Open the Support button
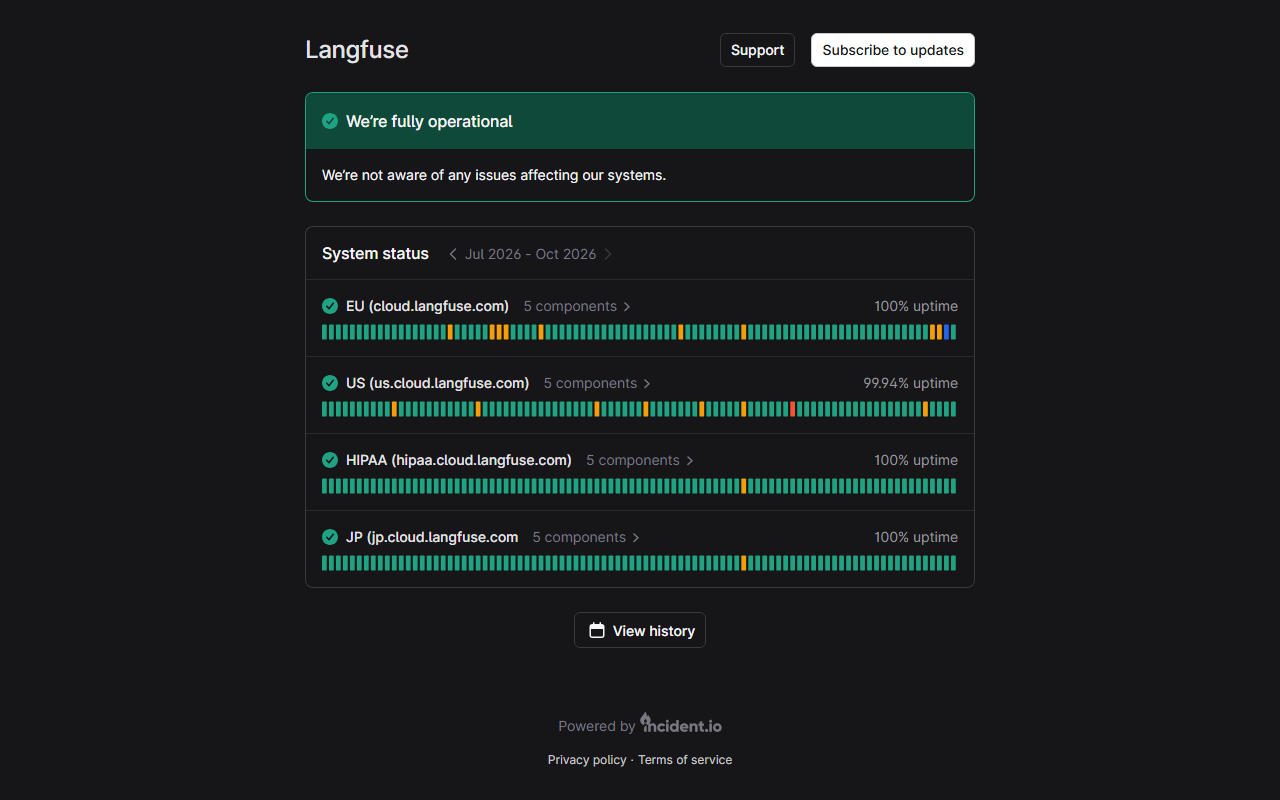 point(757,50)
